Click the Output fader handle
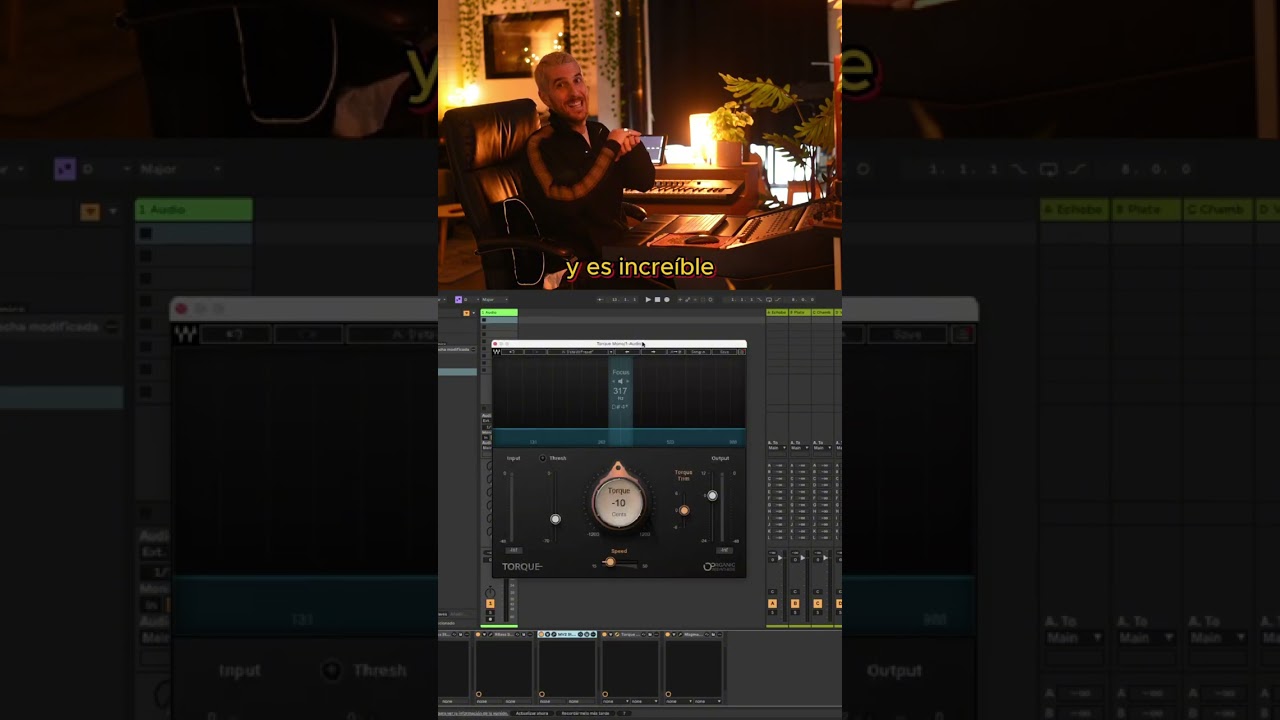 pyautogui.click(x=712, y=496)
